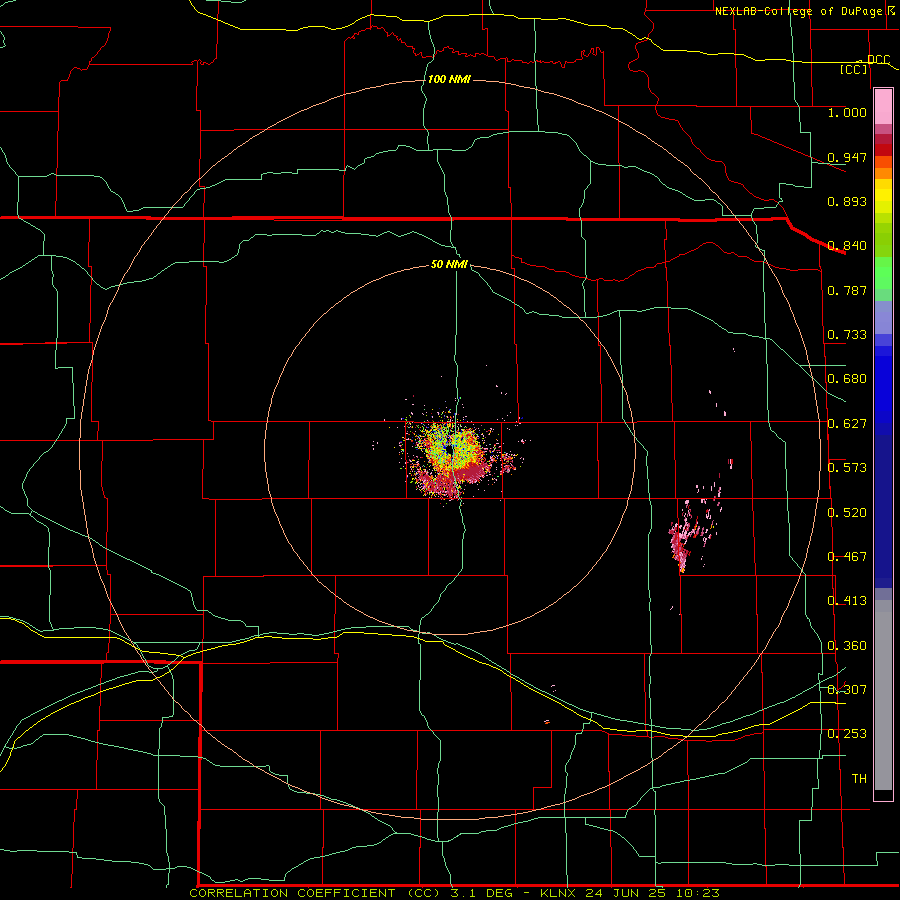Select the 0.520 color scale value
900x900 pixels.
point(847,513)
